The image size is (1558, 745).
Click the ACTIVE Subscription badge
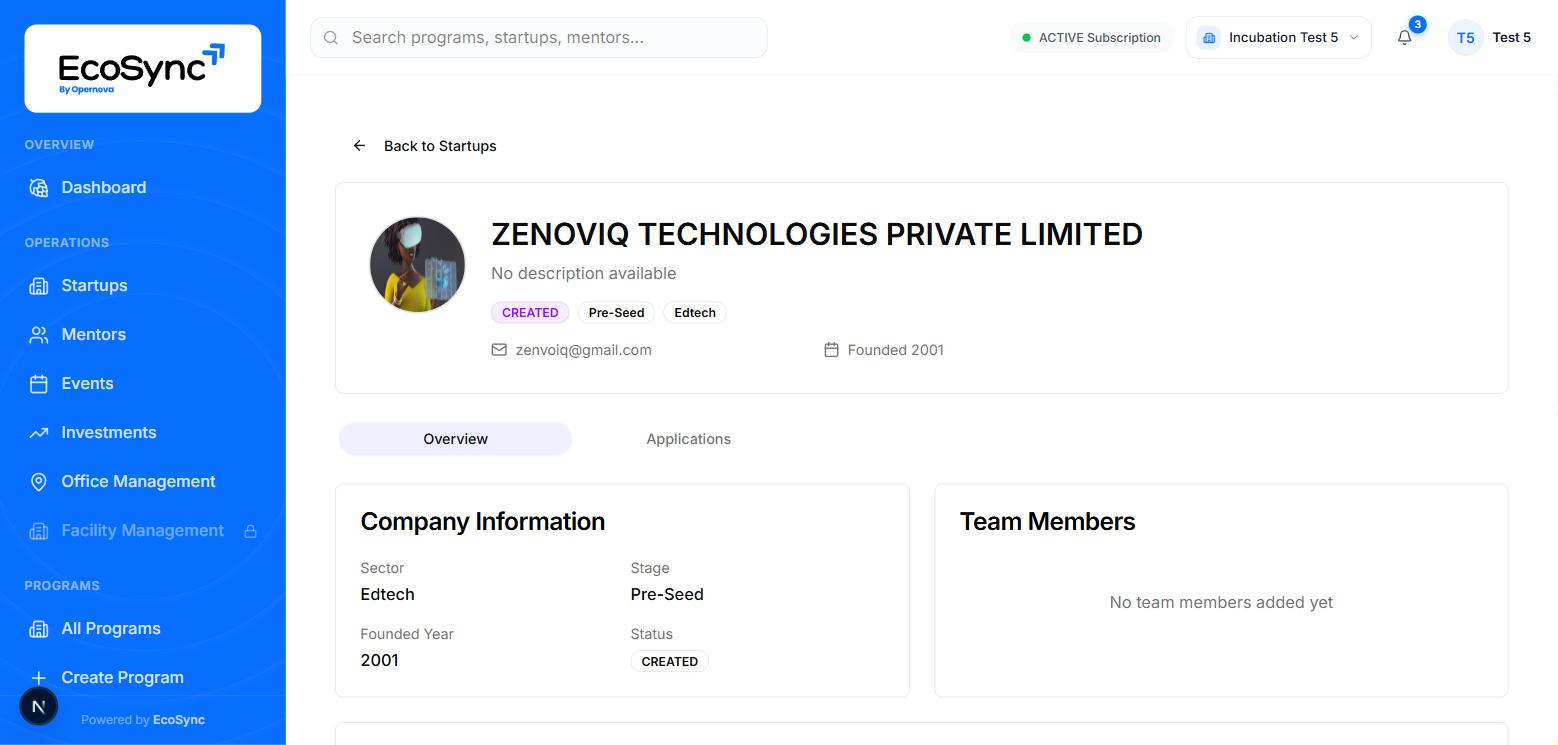(x=1091, y=38)
